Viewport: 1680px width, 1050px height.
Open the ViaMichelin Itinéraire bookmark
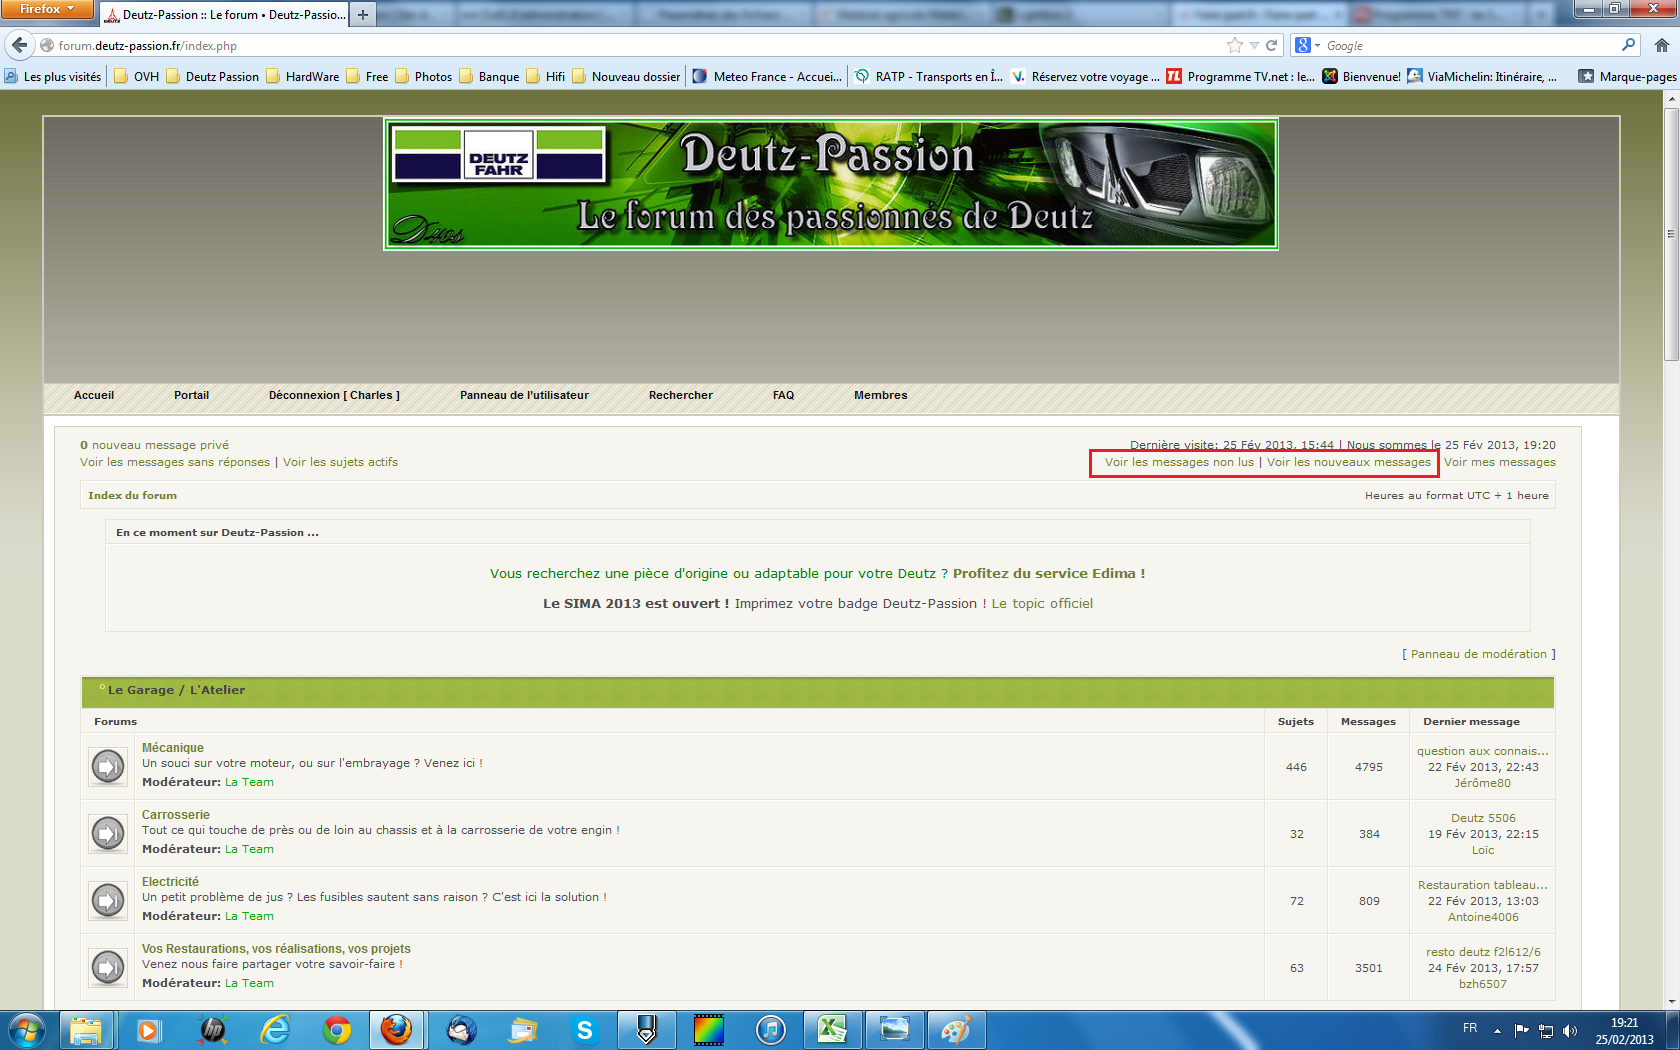(x=1482, y=76)
